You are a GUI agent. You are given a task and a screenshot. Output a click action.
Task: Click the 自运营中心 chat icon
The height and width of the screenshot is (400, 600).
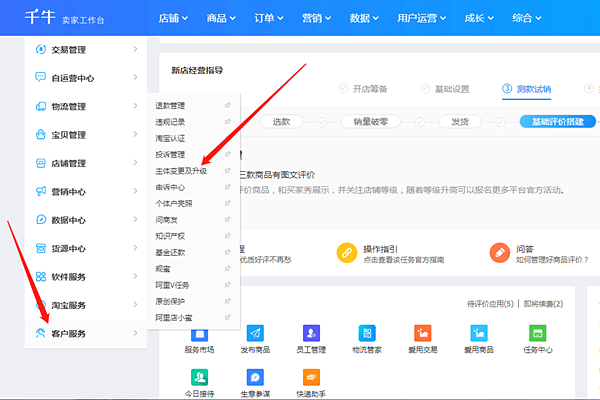tap(41, 77)
